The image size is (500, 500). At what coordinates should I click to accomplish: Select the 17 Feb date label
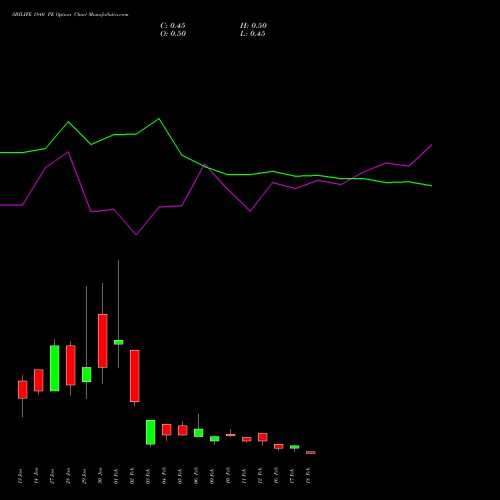(292, 476)
